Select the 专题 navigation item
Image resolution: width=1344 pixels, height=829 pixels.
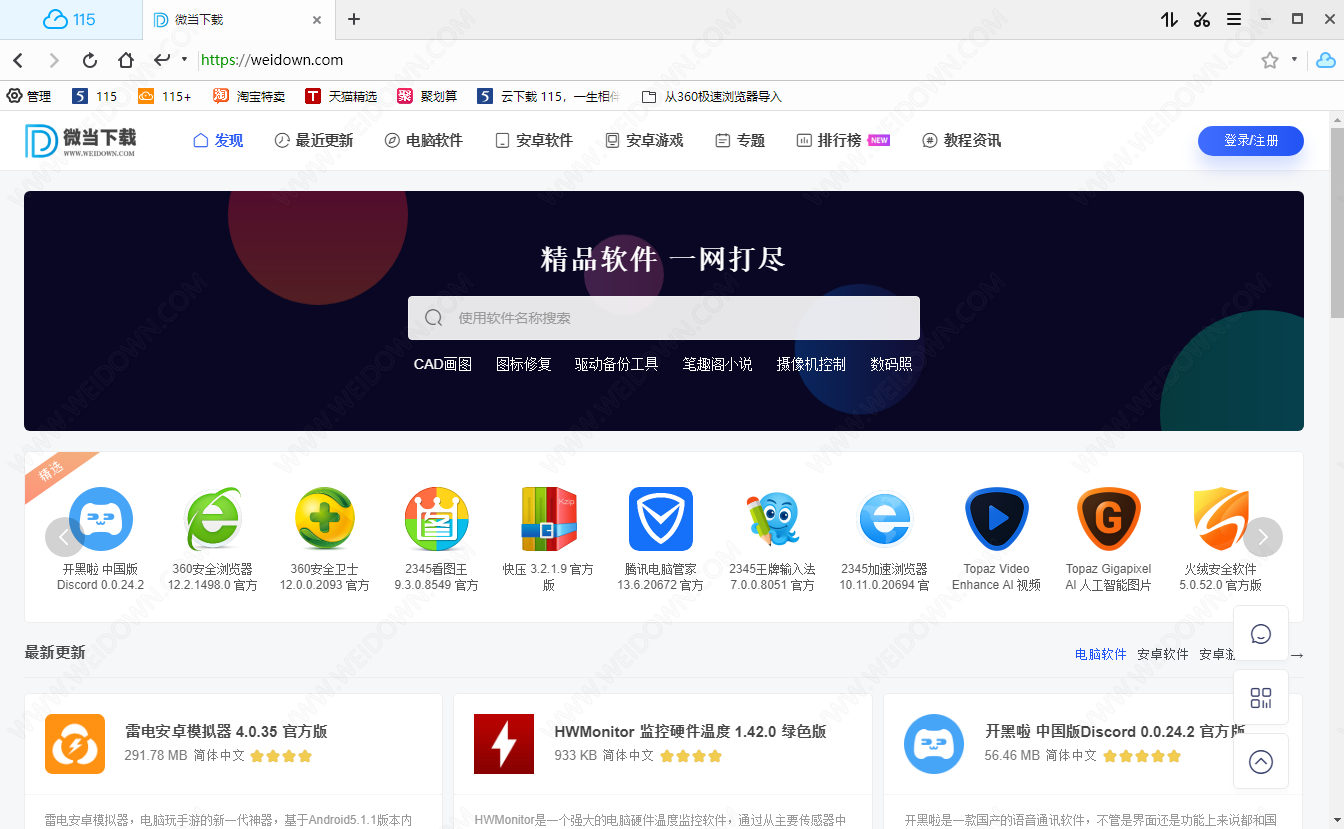tap(740, 140)
